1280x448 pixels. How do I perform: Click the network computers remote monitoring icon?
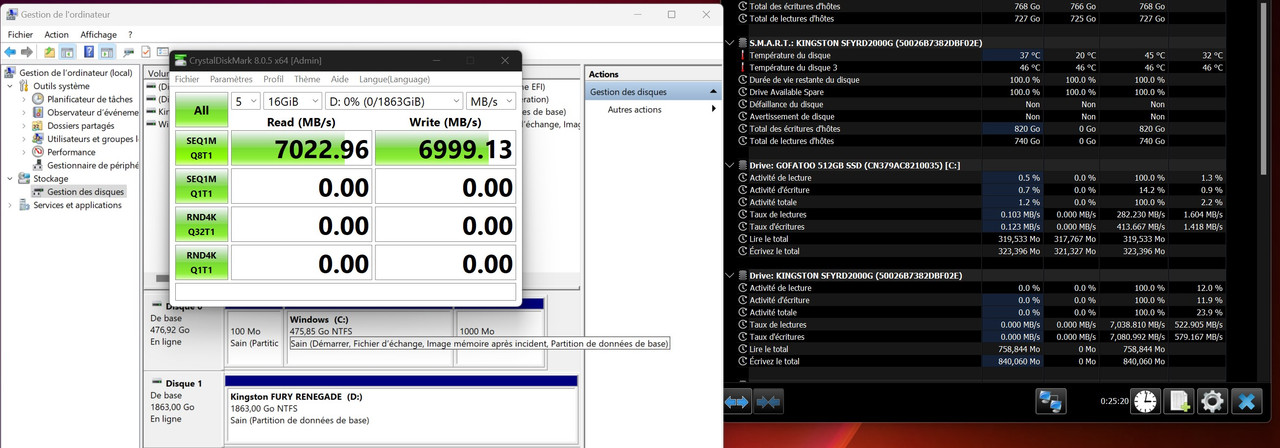pos(1050,402)
